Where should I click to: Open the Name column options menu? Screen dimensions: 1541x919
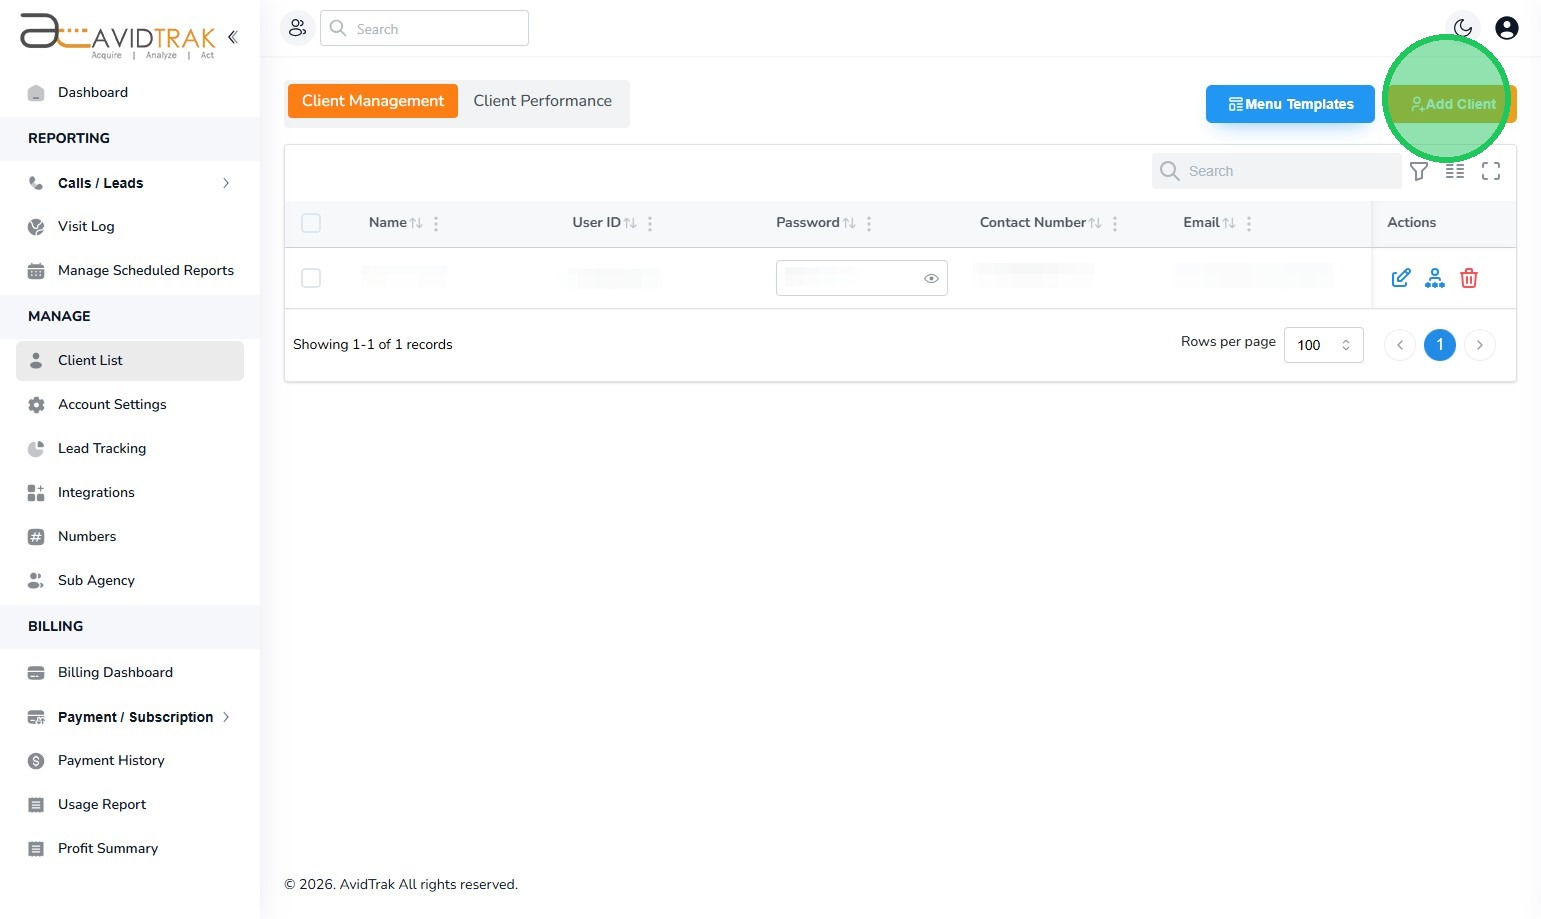pos(436,224)
